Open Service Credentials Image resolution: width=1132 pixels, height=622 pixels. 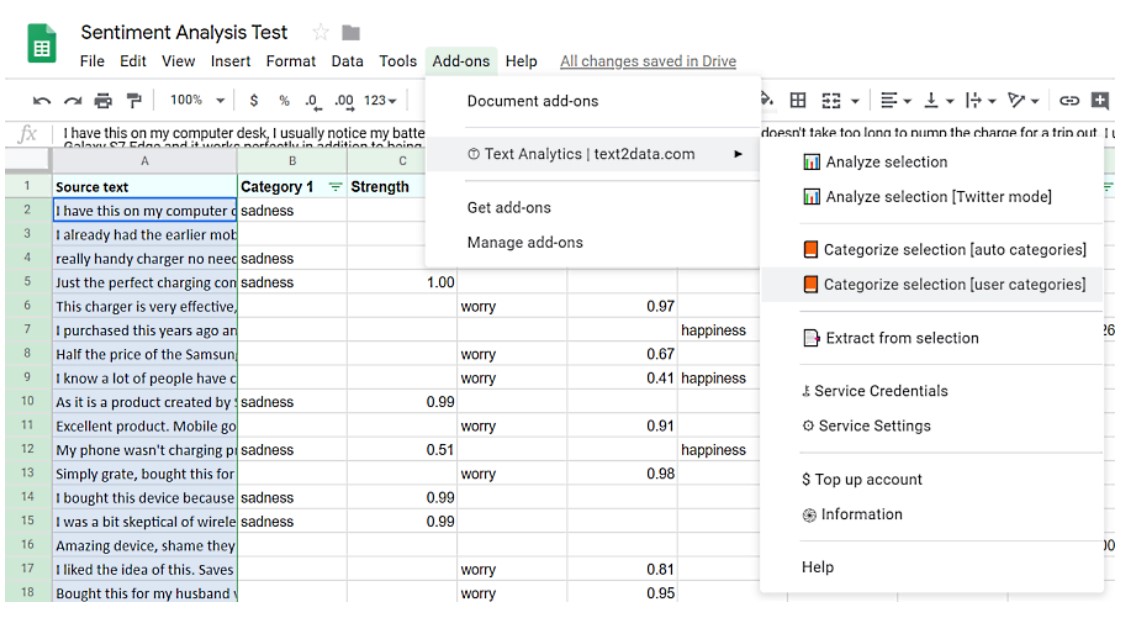pyautogui.click(x=874, y=391)
